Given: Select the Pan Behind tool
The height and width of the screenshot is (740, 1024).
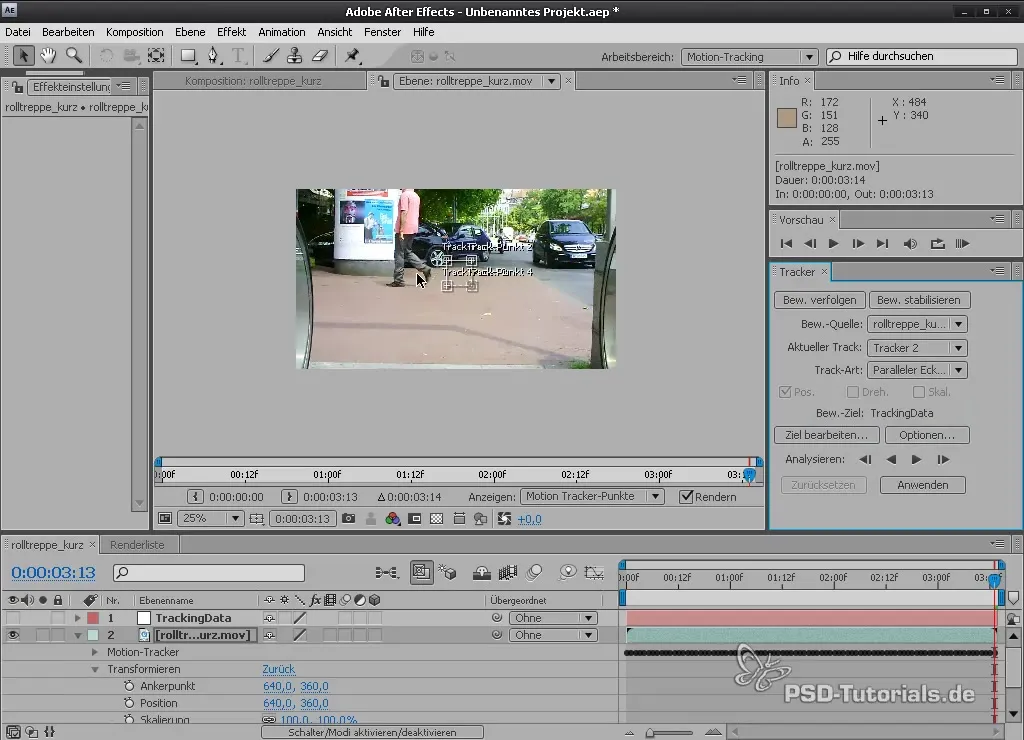Looking at the screenshot, I should coord(156,56).
